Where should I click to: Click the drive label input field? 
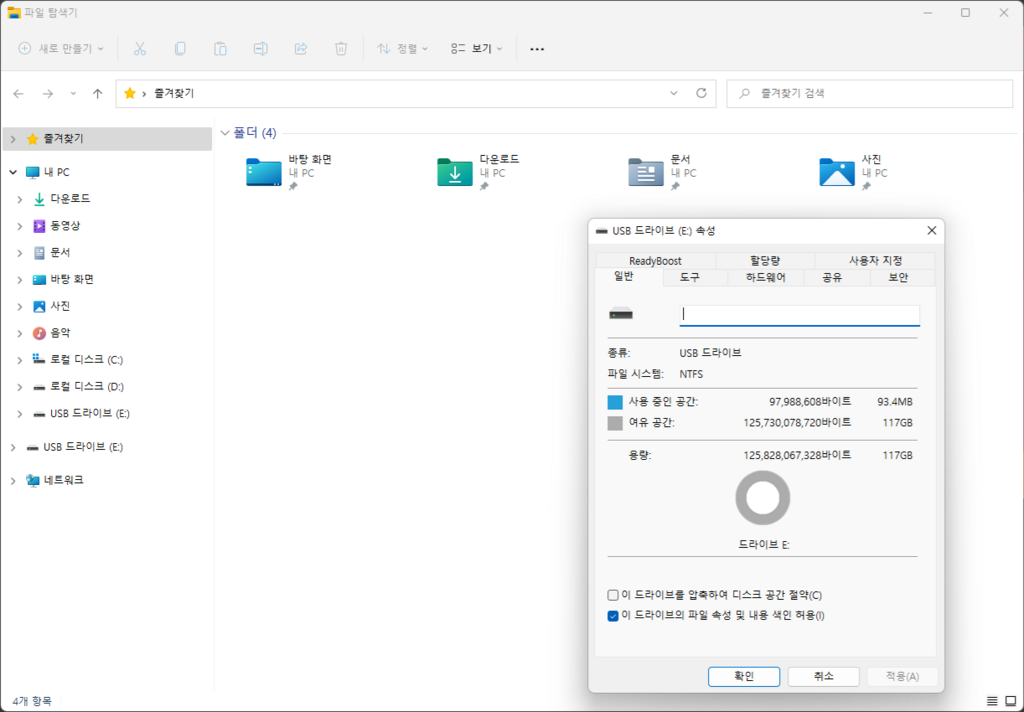(799, 315)
